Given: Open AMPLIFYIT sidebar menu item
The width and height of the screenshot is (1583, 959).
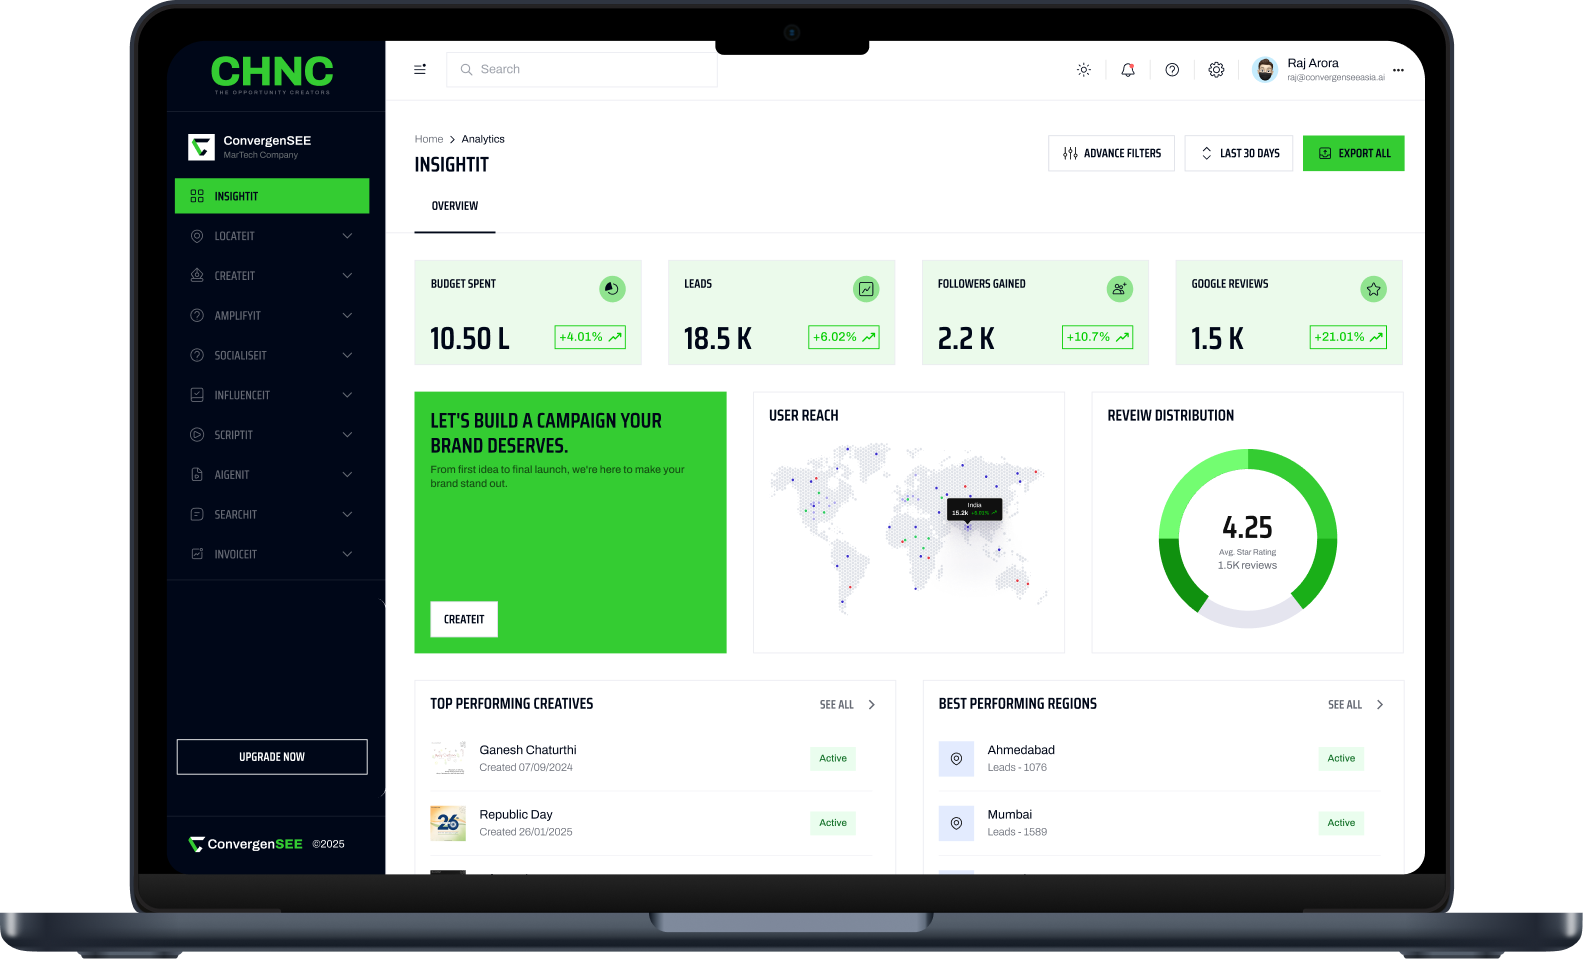Looking at the screenshot, I should click(x=272, y=316).
